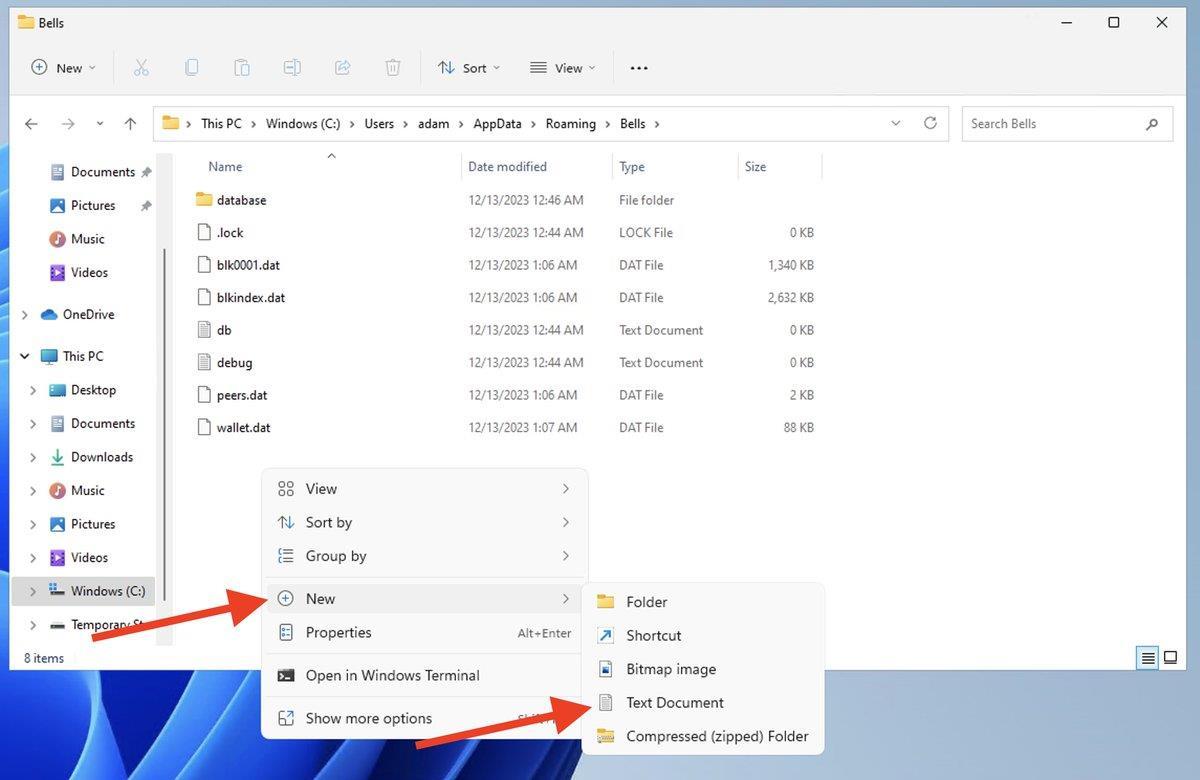Switch to details list view toggle

coord(1148,657)
